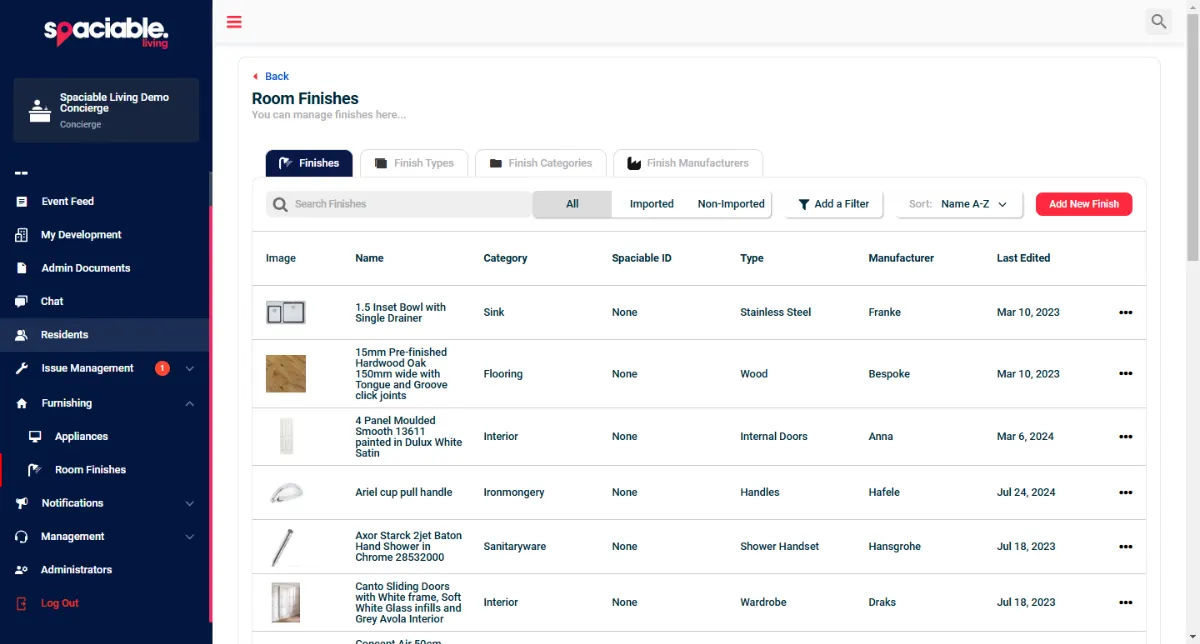The image size is (1200, 644).
Task: Click 'Jul 24, 2024' date cell
Action: click(x=1026, y=493)
